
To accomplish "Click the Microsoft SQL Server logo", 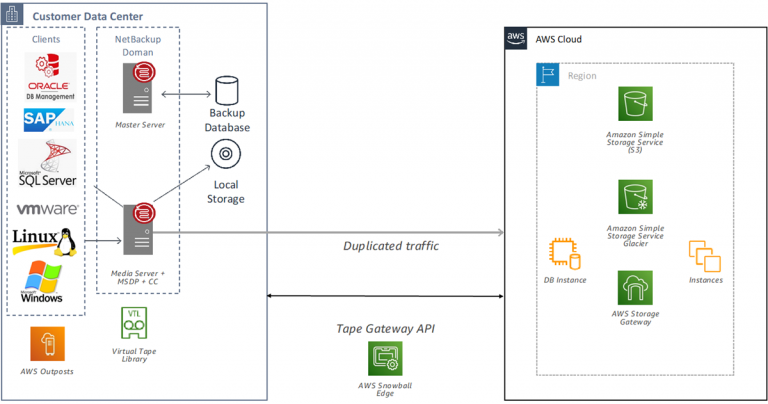I will tap(47, 167).
